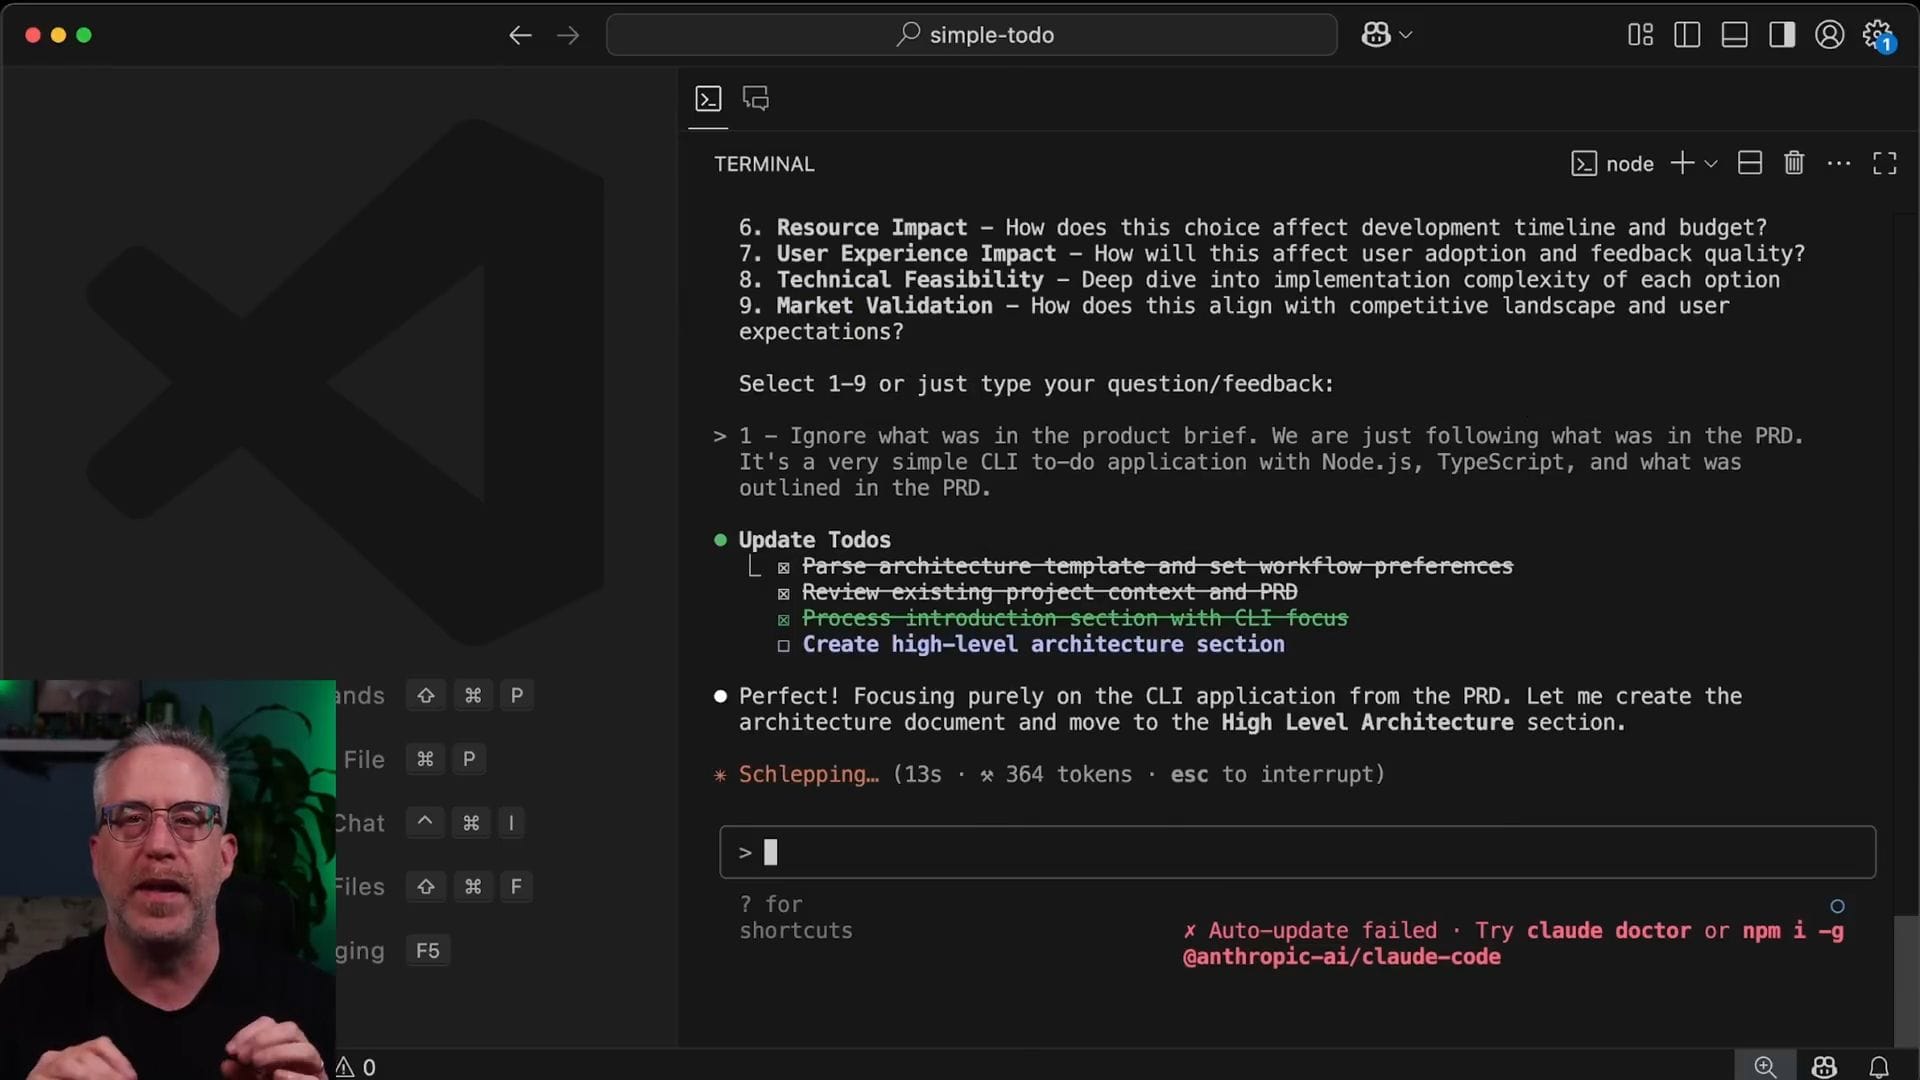The width and height of the screenshot is (1920, 1080).
Task: Expand the Copilot dropdown chevron
Action: coord(1406,35)
